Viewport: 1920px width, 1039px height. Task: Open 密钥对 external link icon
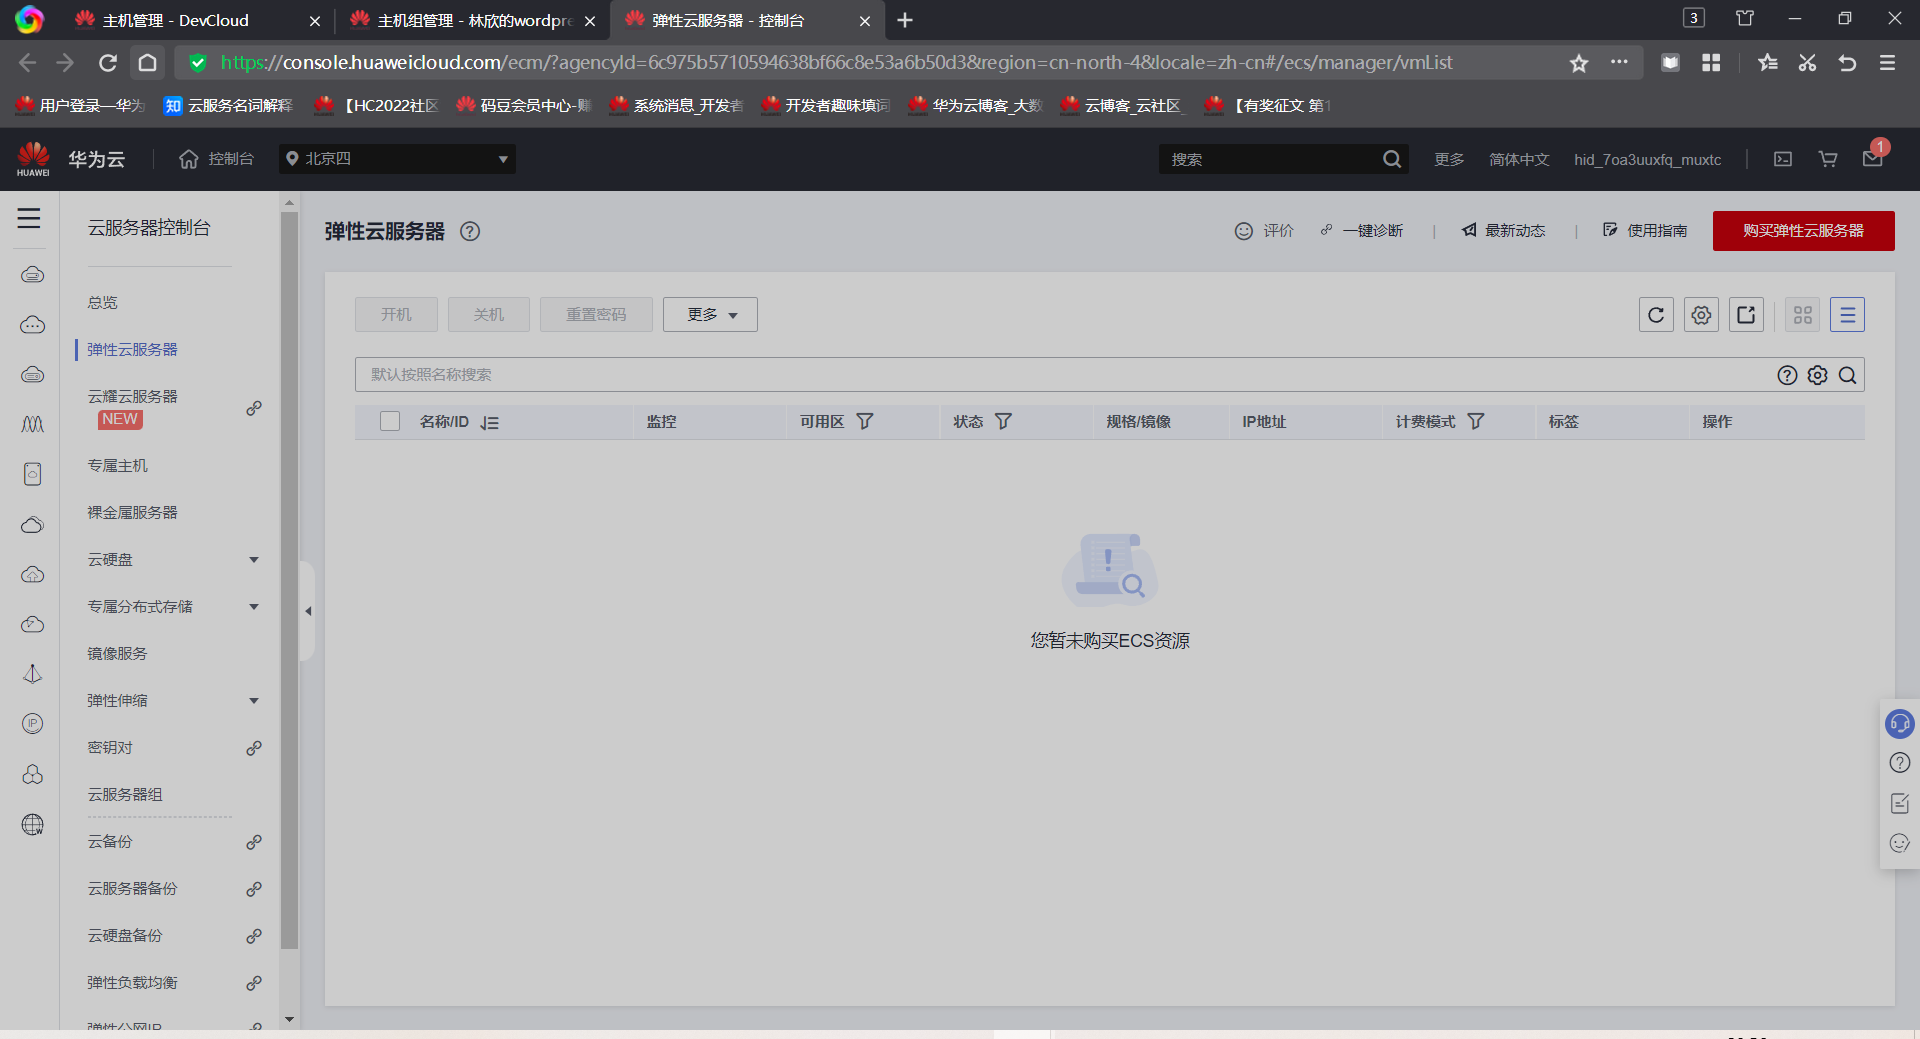[x=254, y=748]
